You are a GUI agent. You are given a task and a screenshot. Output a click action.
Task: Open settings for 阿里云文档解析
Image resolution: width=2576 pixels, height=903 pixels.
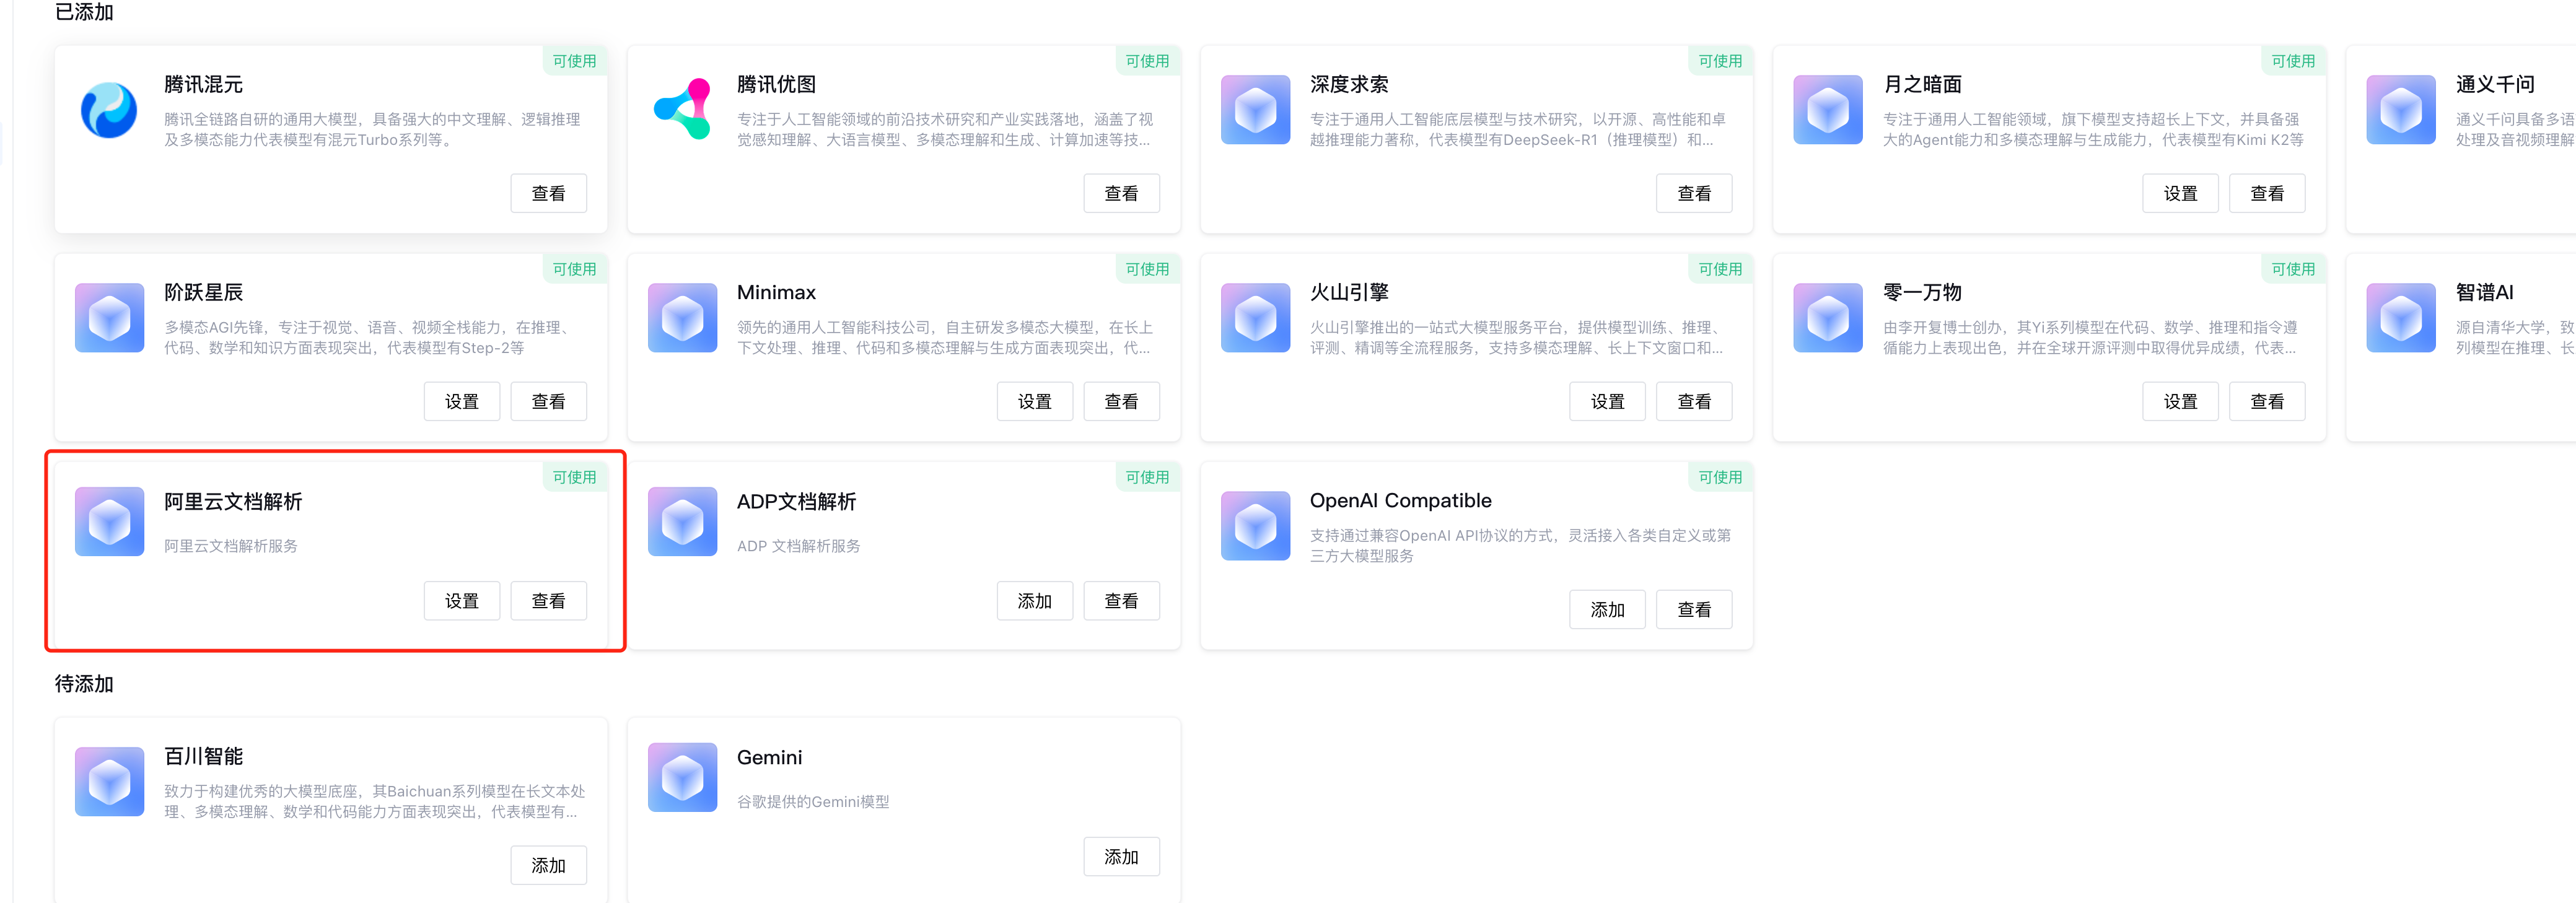[x=461, y=601]
